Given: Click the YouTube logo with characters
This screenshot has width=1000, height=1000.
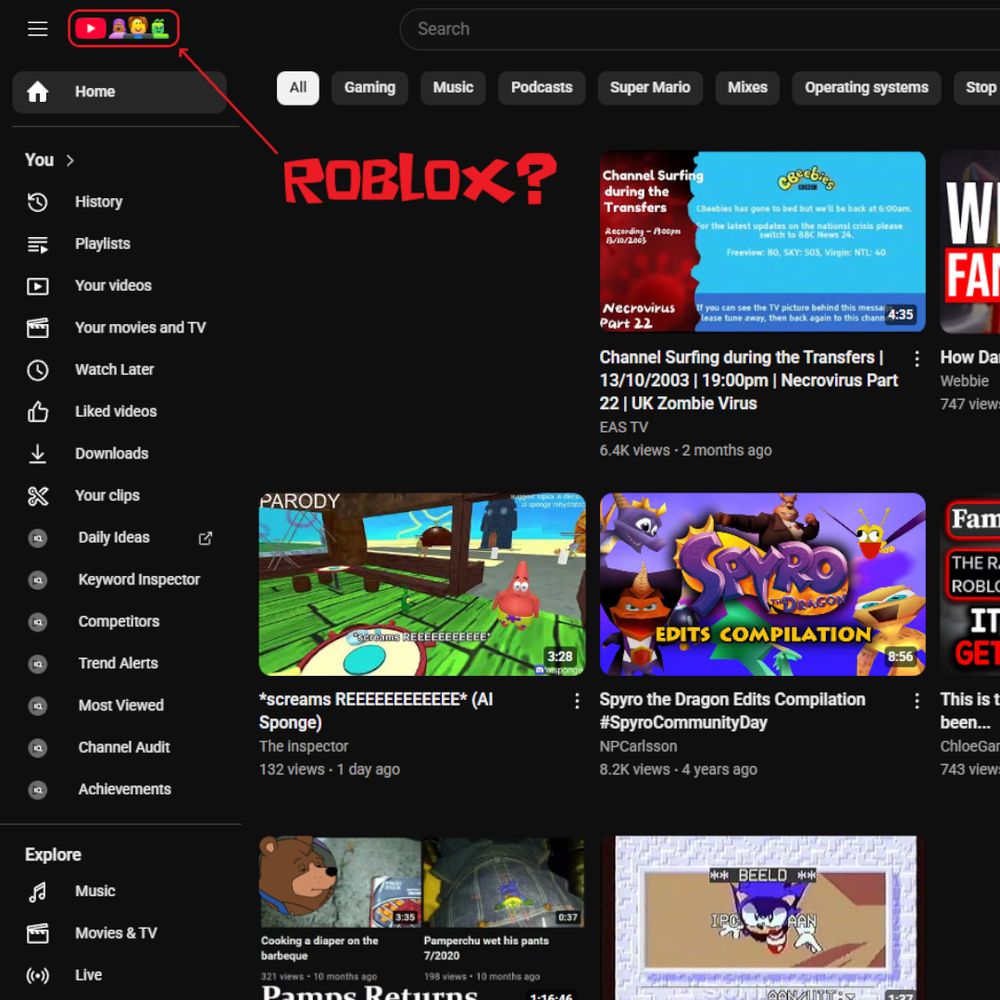Looking at the screenshot, I should pos(123,28).
